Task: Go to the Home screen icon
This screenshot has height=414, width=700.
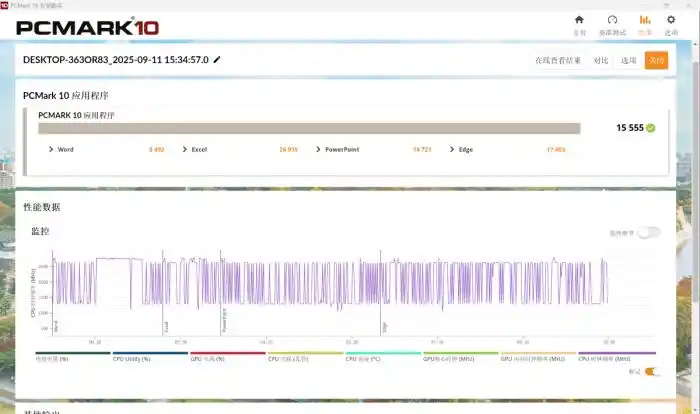Action: [579, 20]
